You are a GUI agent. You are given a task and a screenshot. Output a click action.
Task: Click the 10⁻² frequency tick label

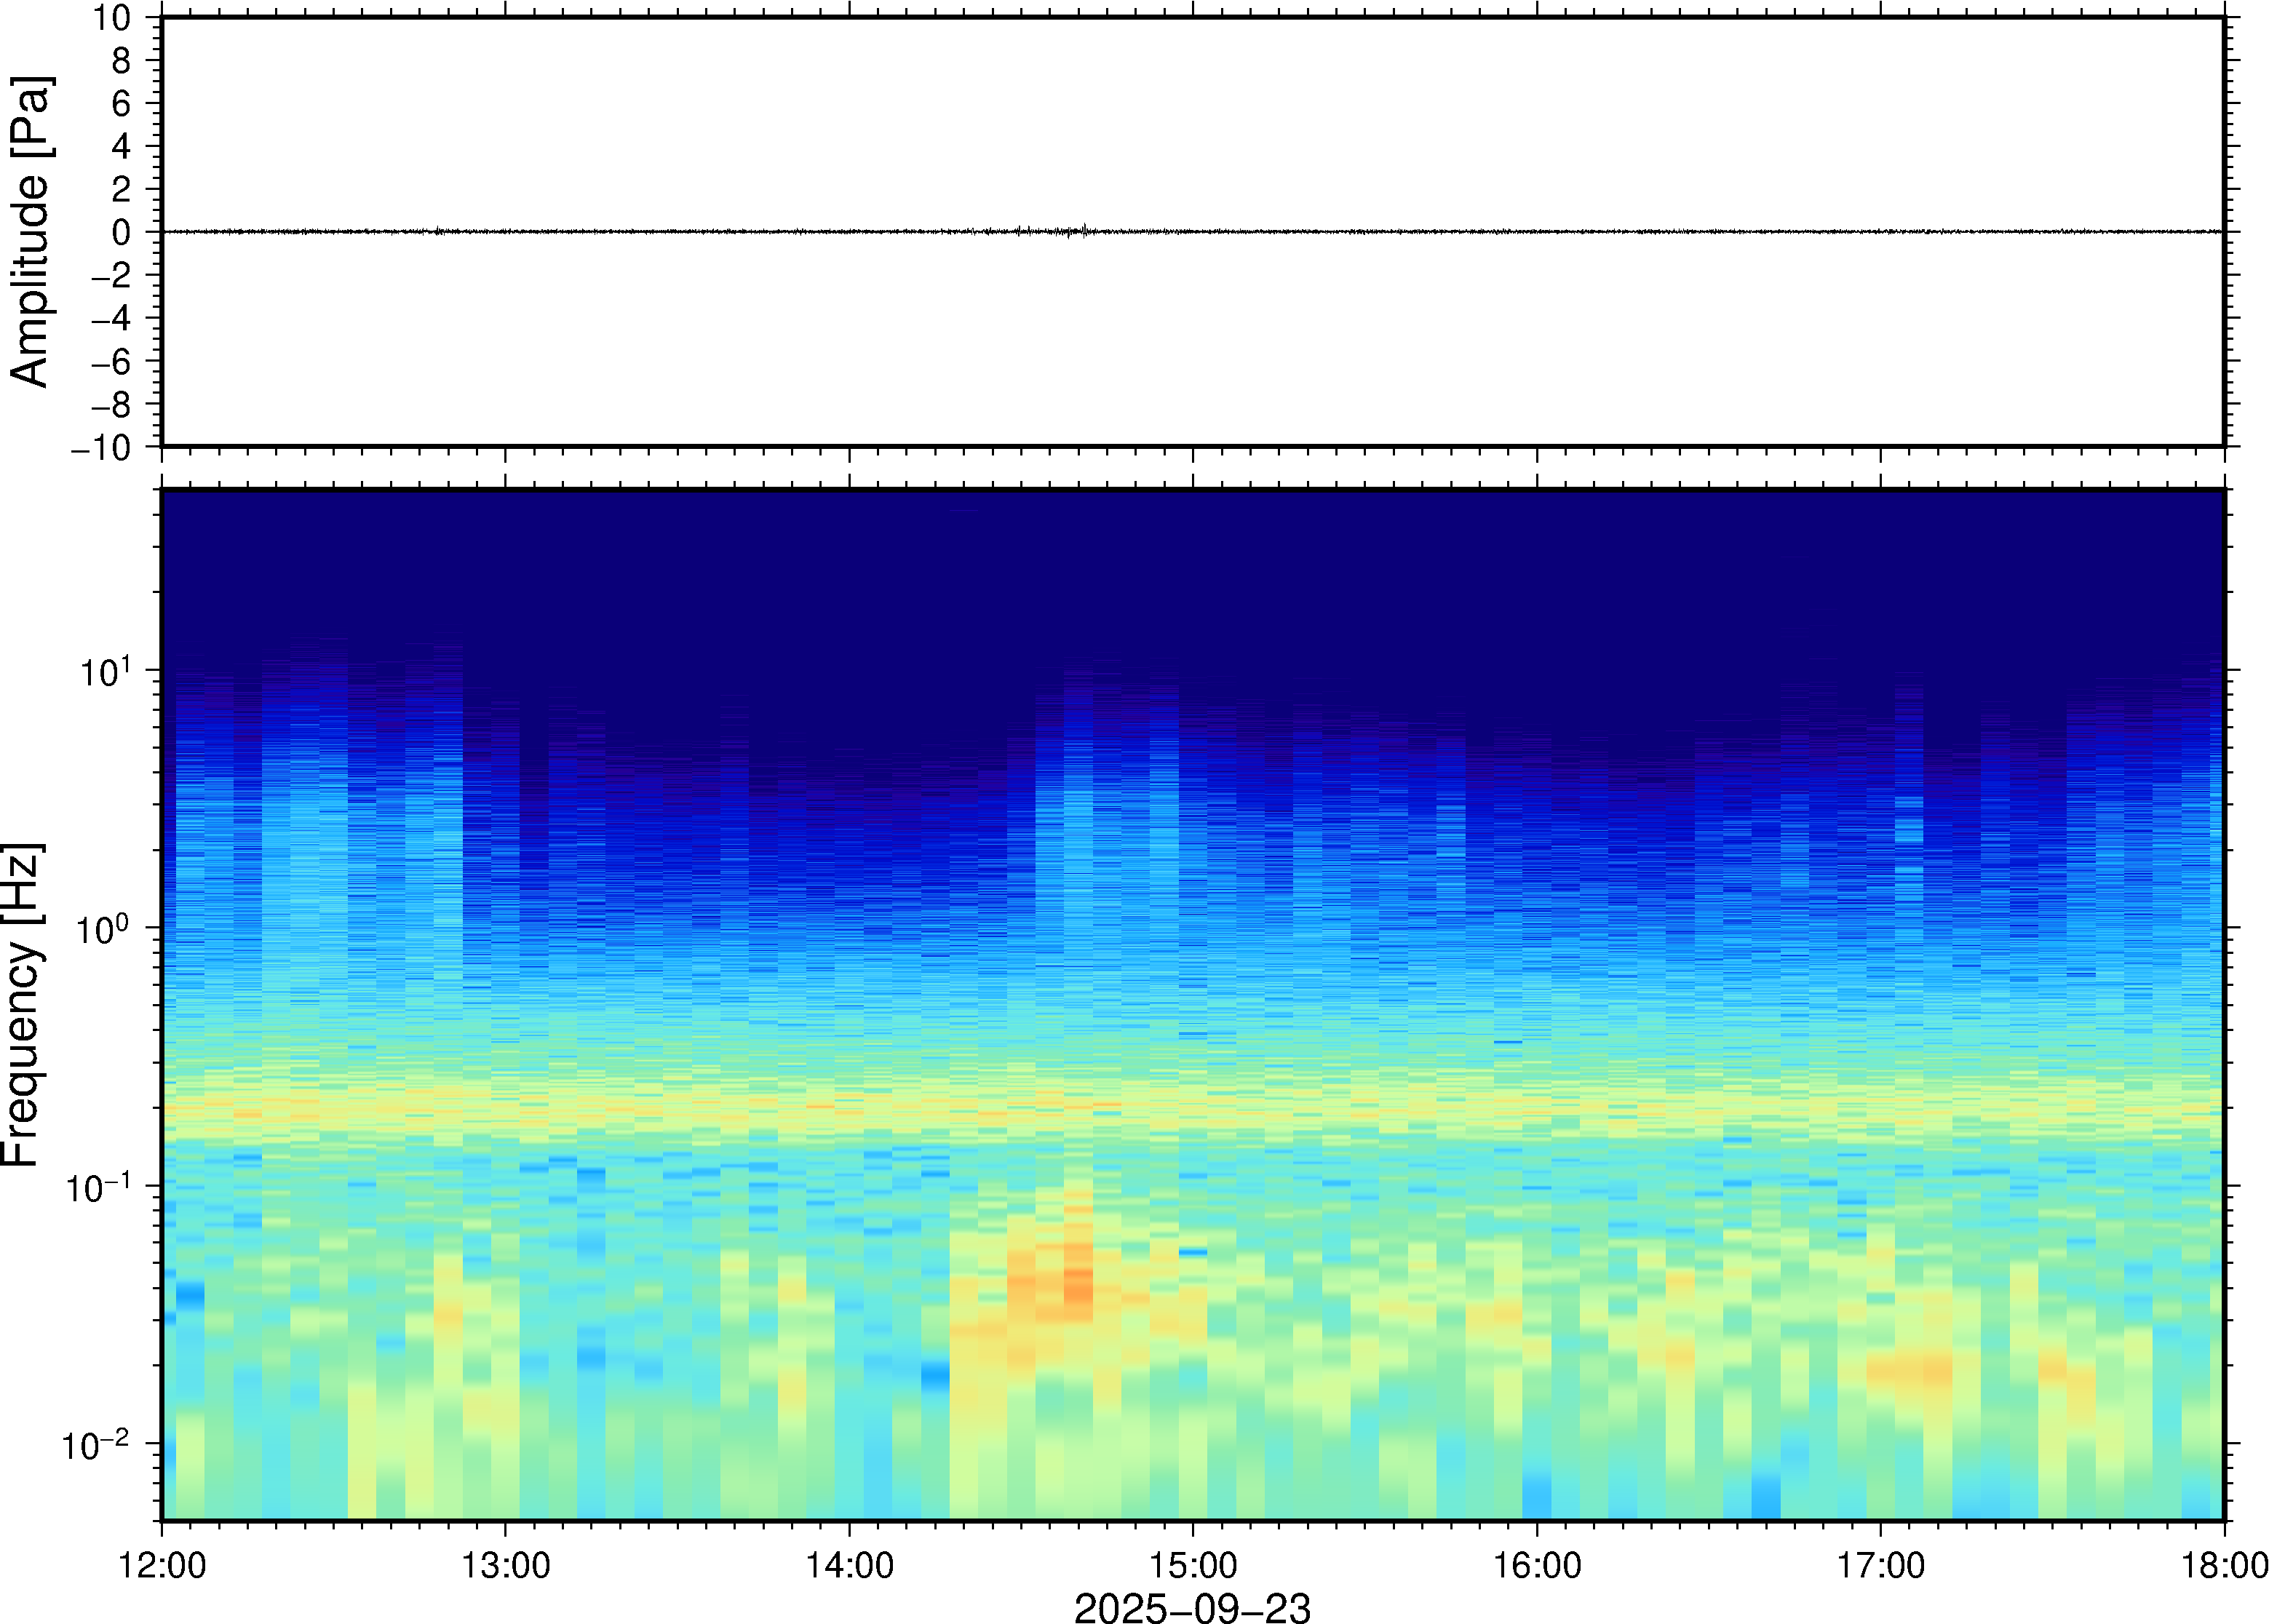95,1446
